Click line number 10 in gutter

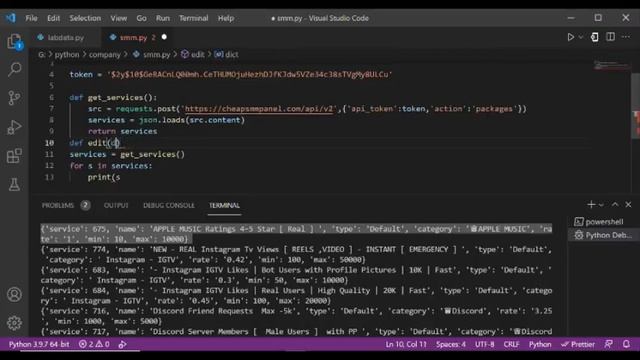[x=49, y=143]
